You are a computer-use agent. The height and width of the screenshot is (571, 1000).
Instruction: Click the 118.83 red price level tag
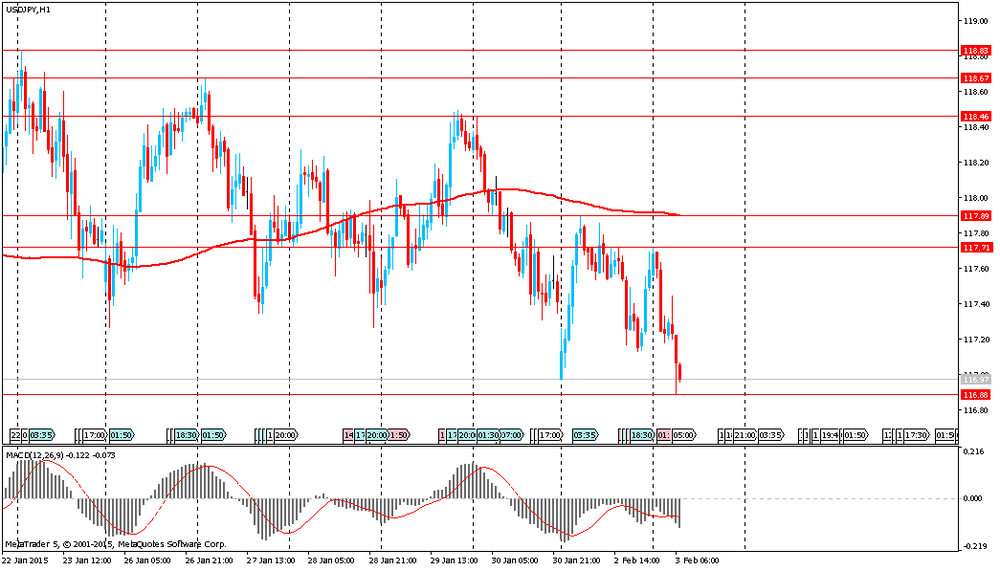[975, 50]
